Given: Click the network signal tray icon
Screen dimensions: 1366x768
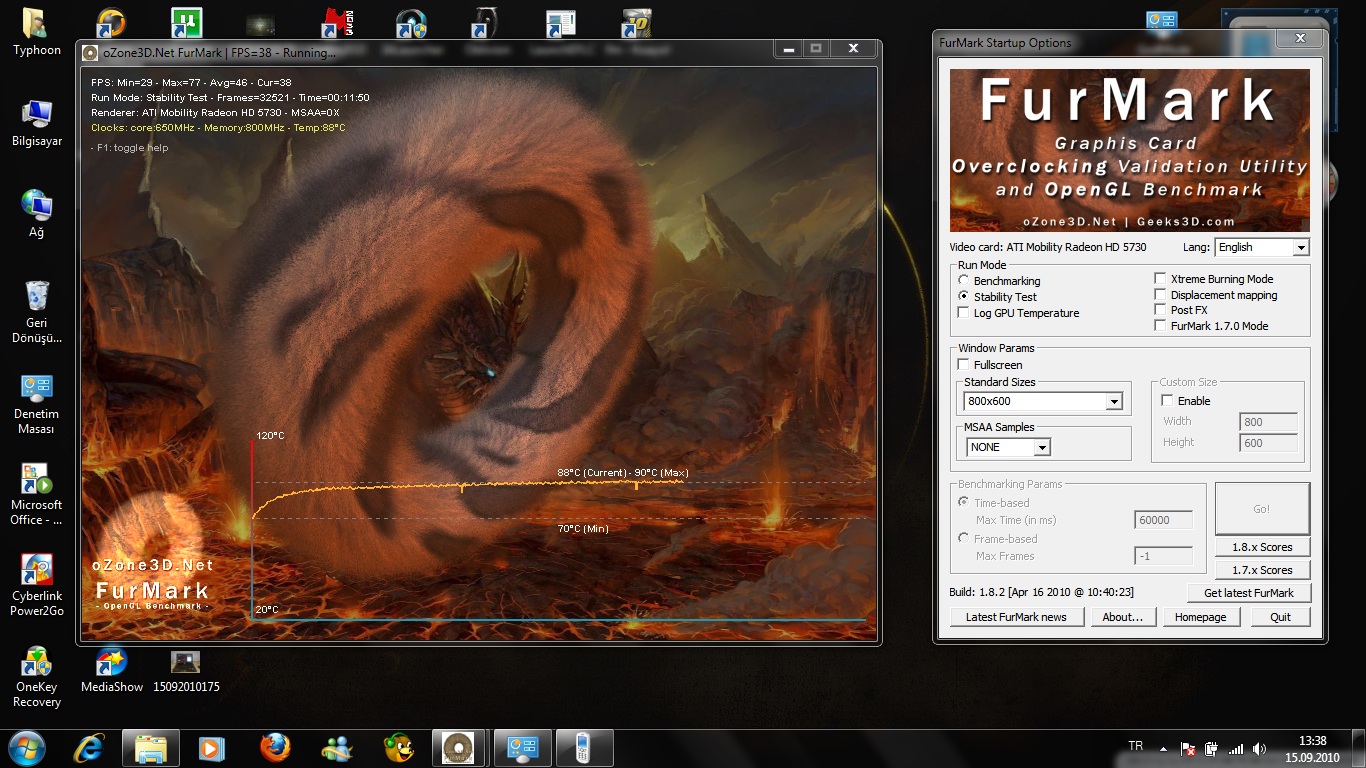Looking at the screenshot, I should tap(1236, 749).
